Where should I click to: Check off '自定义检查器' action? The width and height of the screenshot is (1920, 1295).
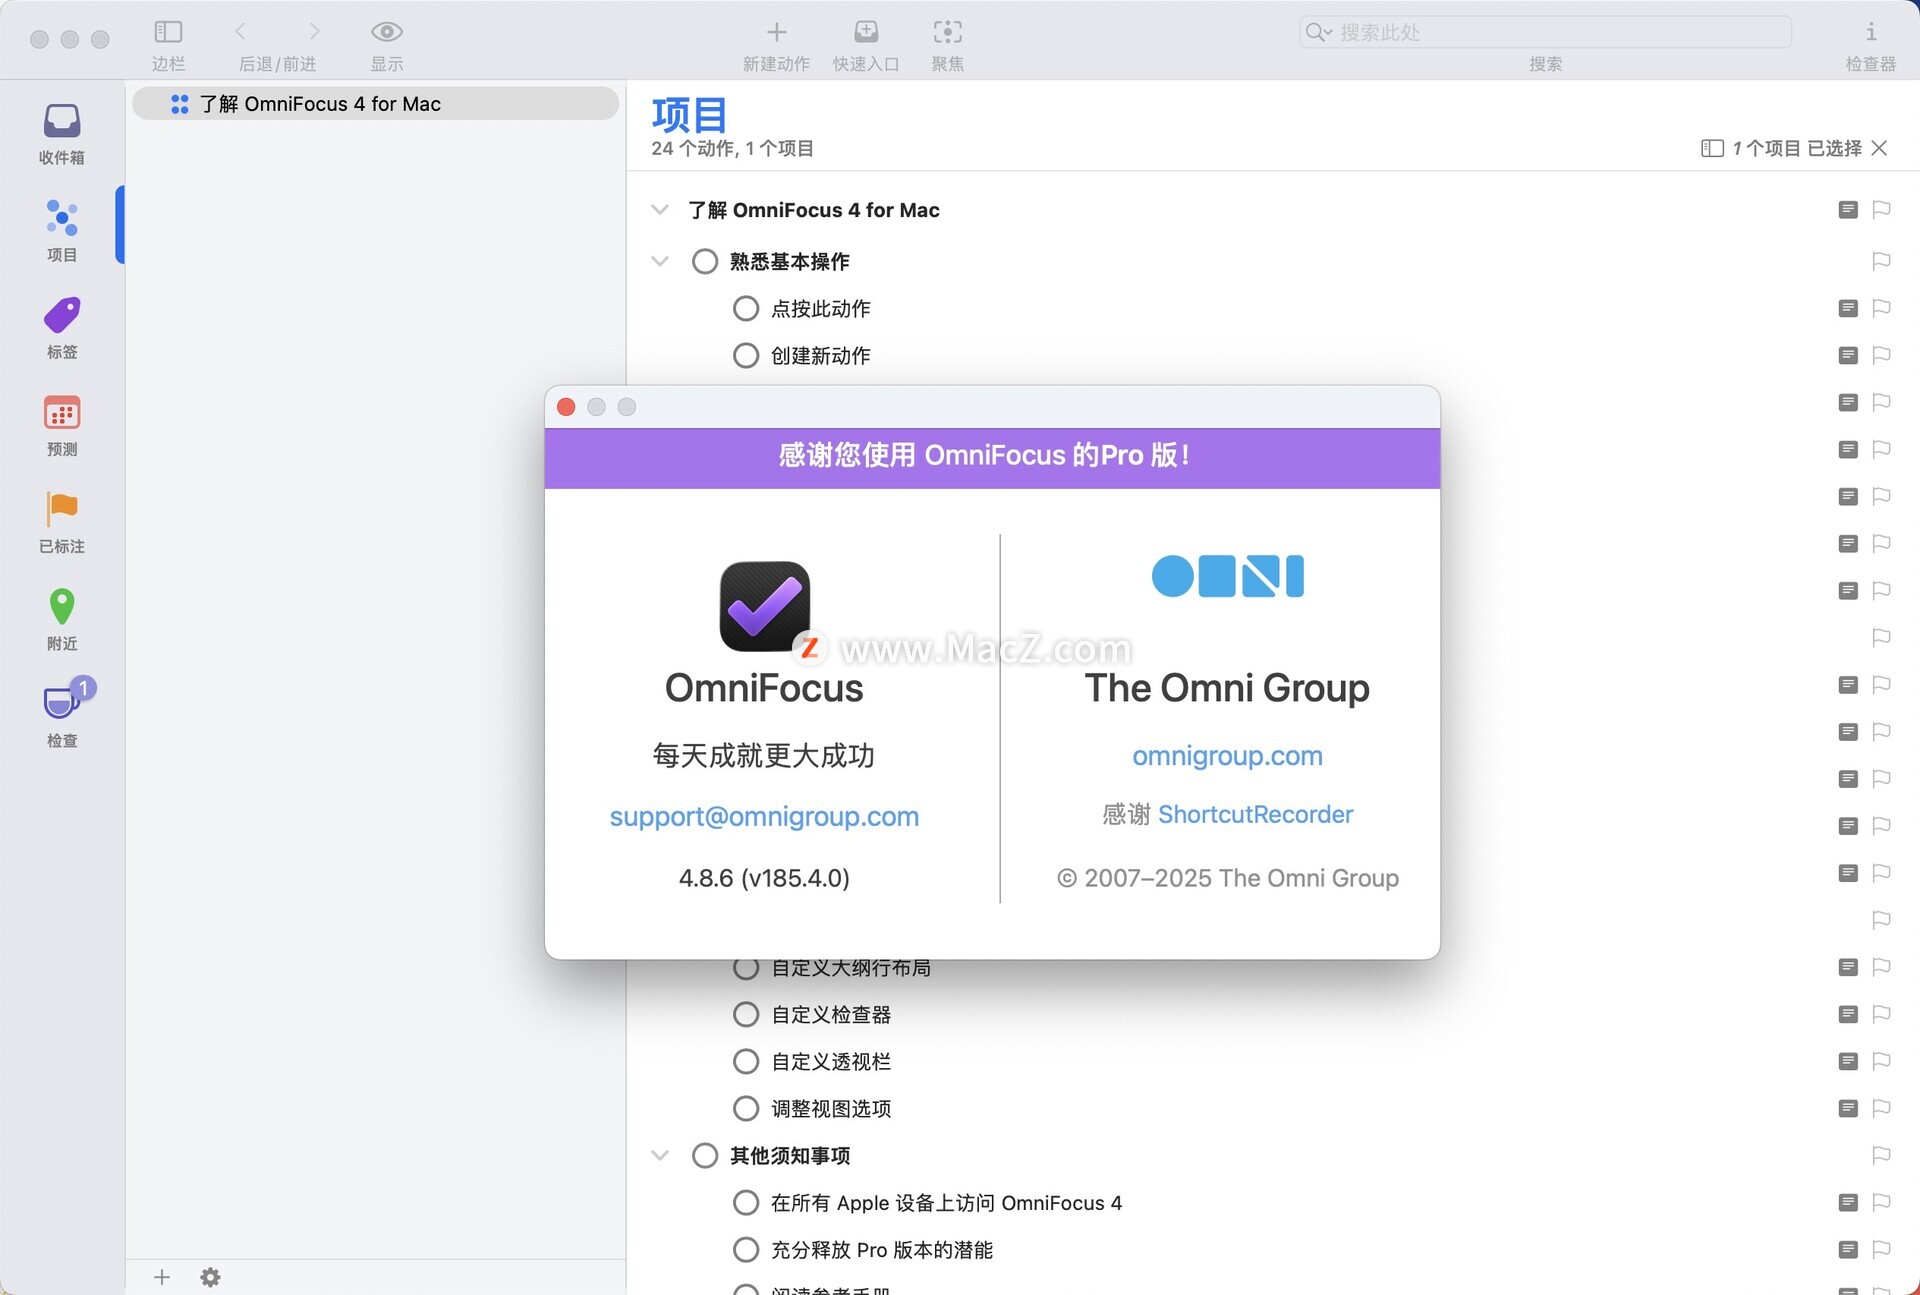(746, 1015)
